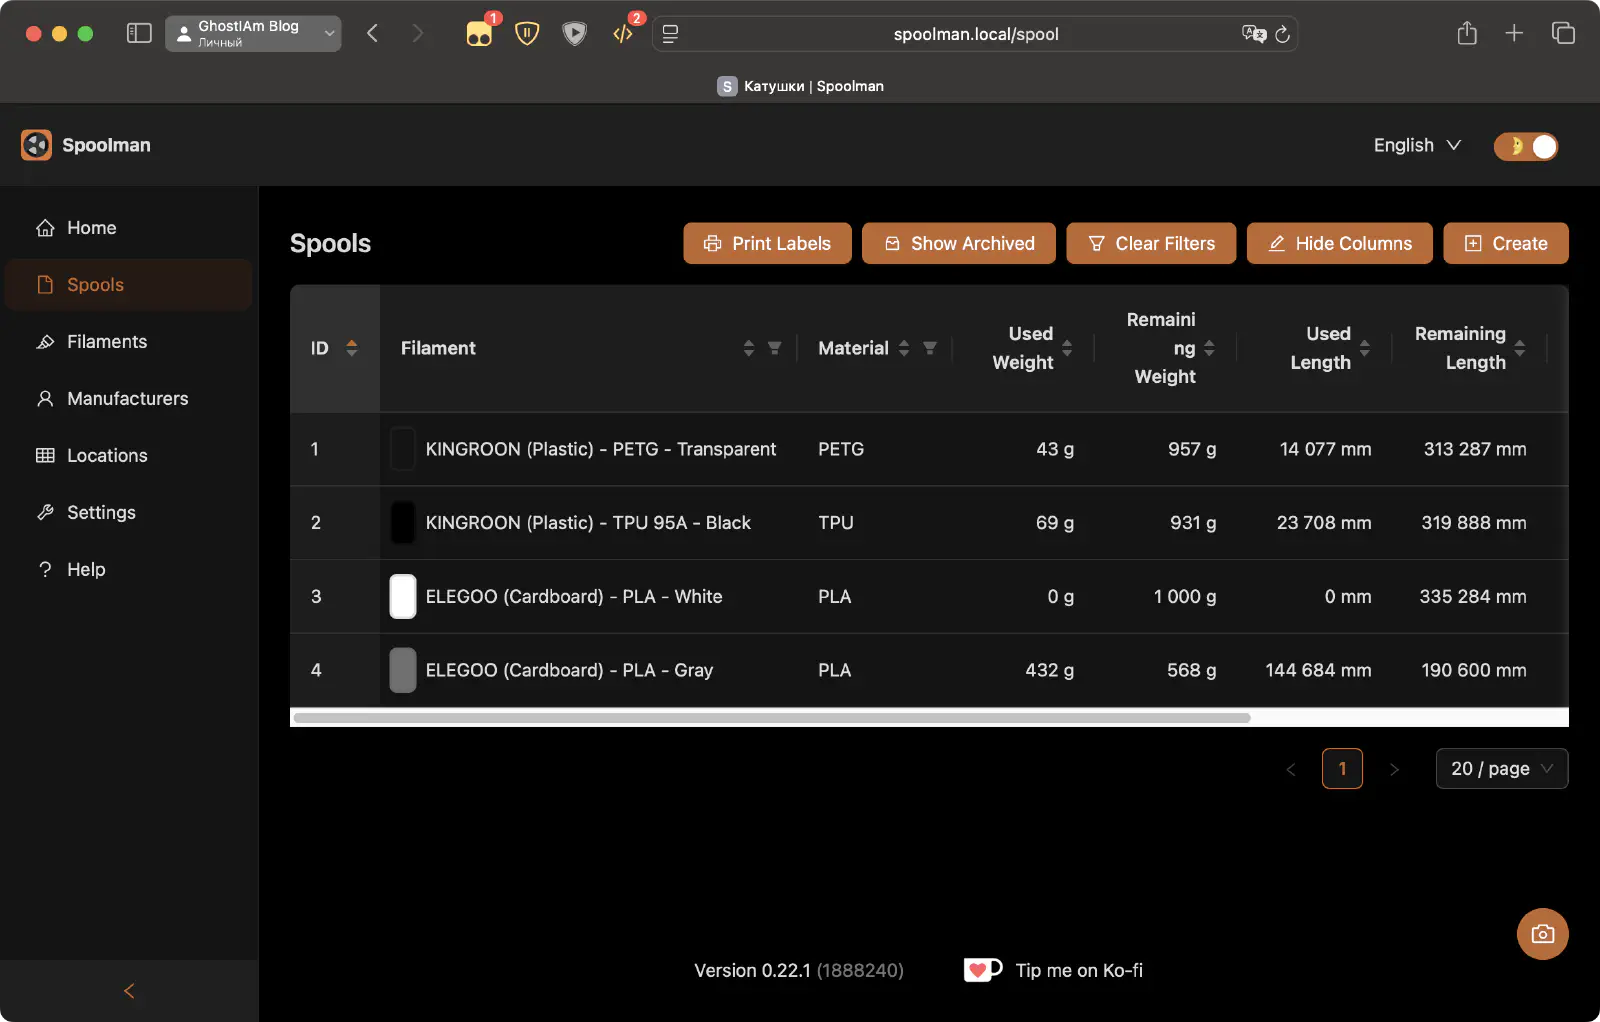Click the transparent PETG color swatch
The image size is (1600, 1022).
[x=402, y=449]
